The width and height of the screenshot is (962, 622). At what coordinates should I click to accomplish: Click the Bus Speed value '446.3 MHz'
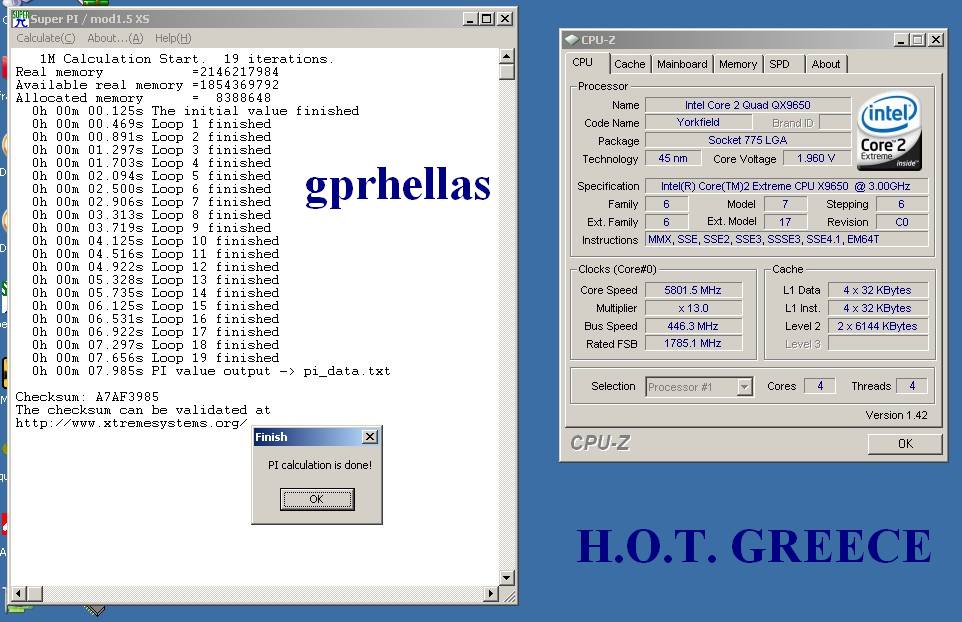(693, 326)
